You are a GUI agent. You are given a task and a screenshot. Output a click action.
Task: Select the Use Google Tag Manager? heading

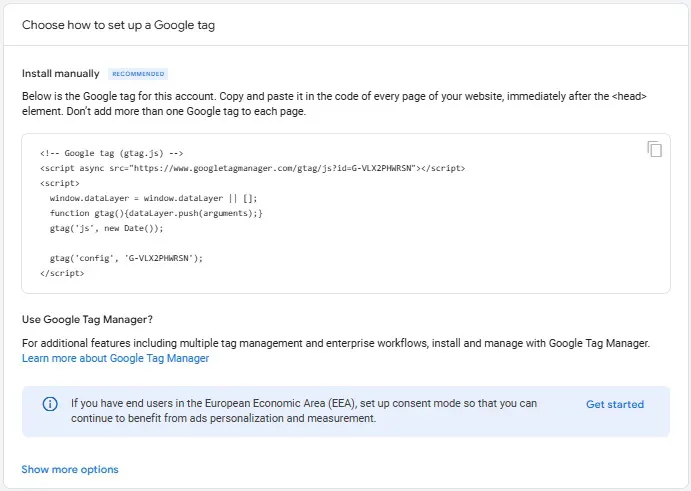click(87, 320)
